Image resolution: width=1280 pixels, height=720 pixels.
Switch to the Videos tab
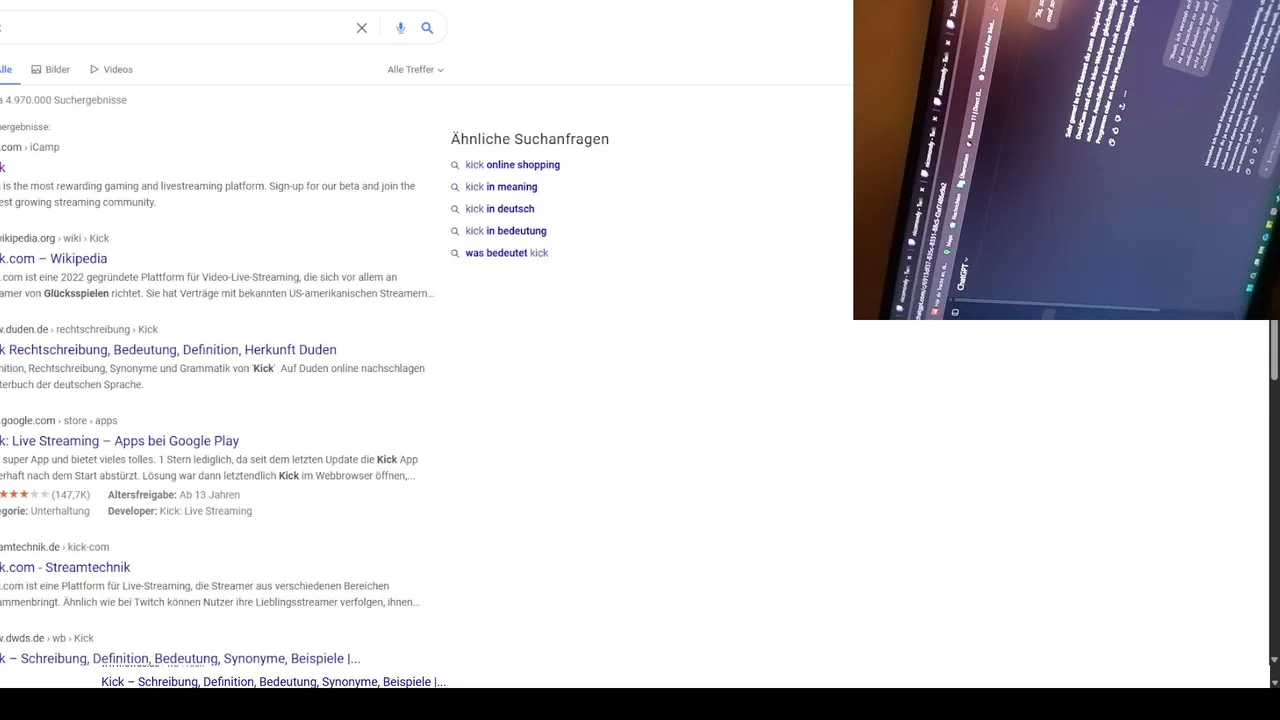click(111, 70)
